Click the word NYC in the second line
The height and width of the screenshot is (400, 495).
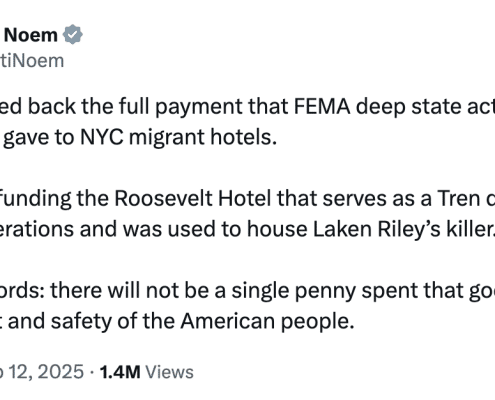102,137
